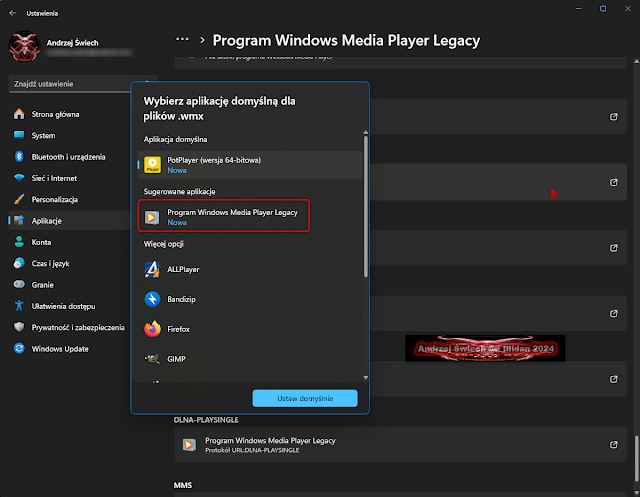Click the dialog scrollbar up arrow
The height and width of the screenshot is (497, 640).
pyautogui.click(x=366, y=133)
